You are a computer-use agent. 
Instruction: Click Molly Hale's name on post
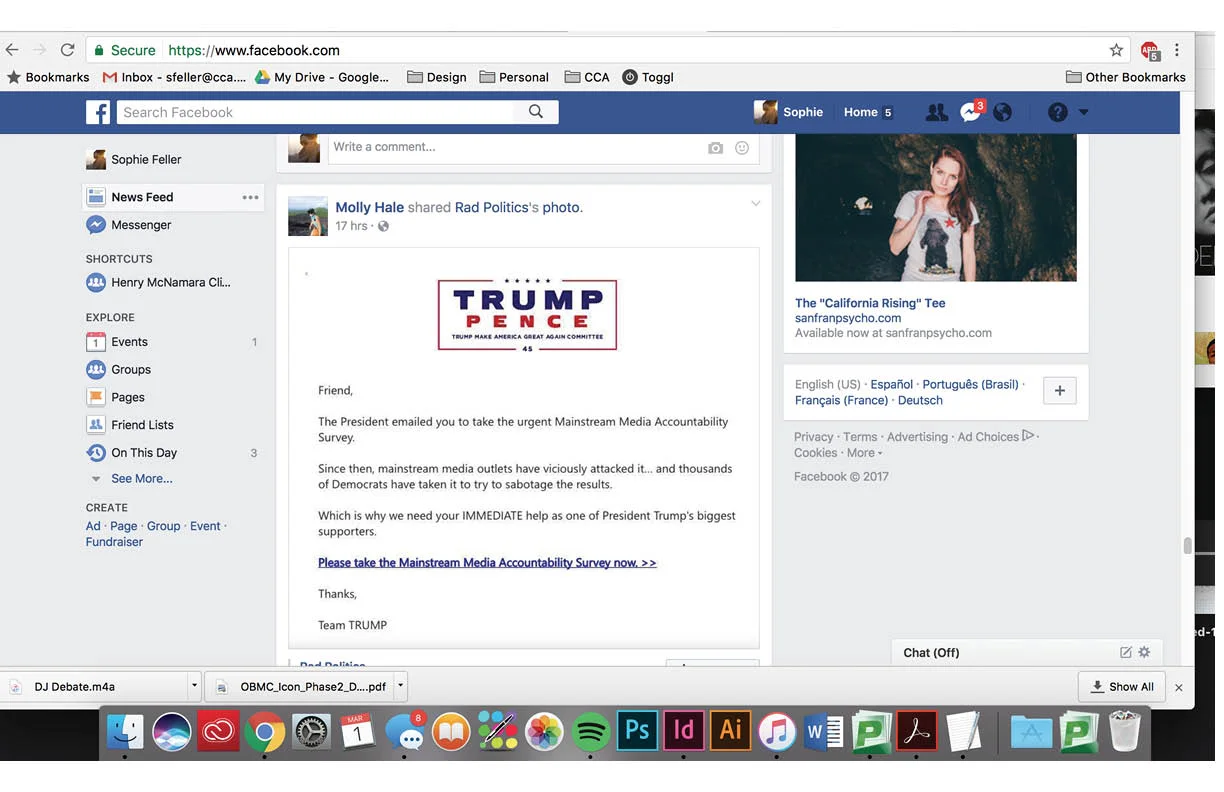pyautogui.click(x=370, y=208)
